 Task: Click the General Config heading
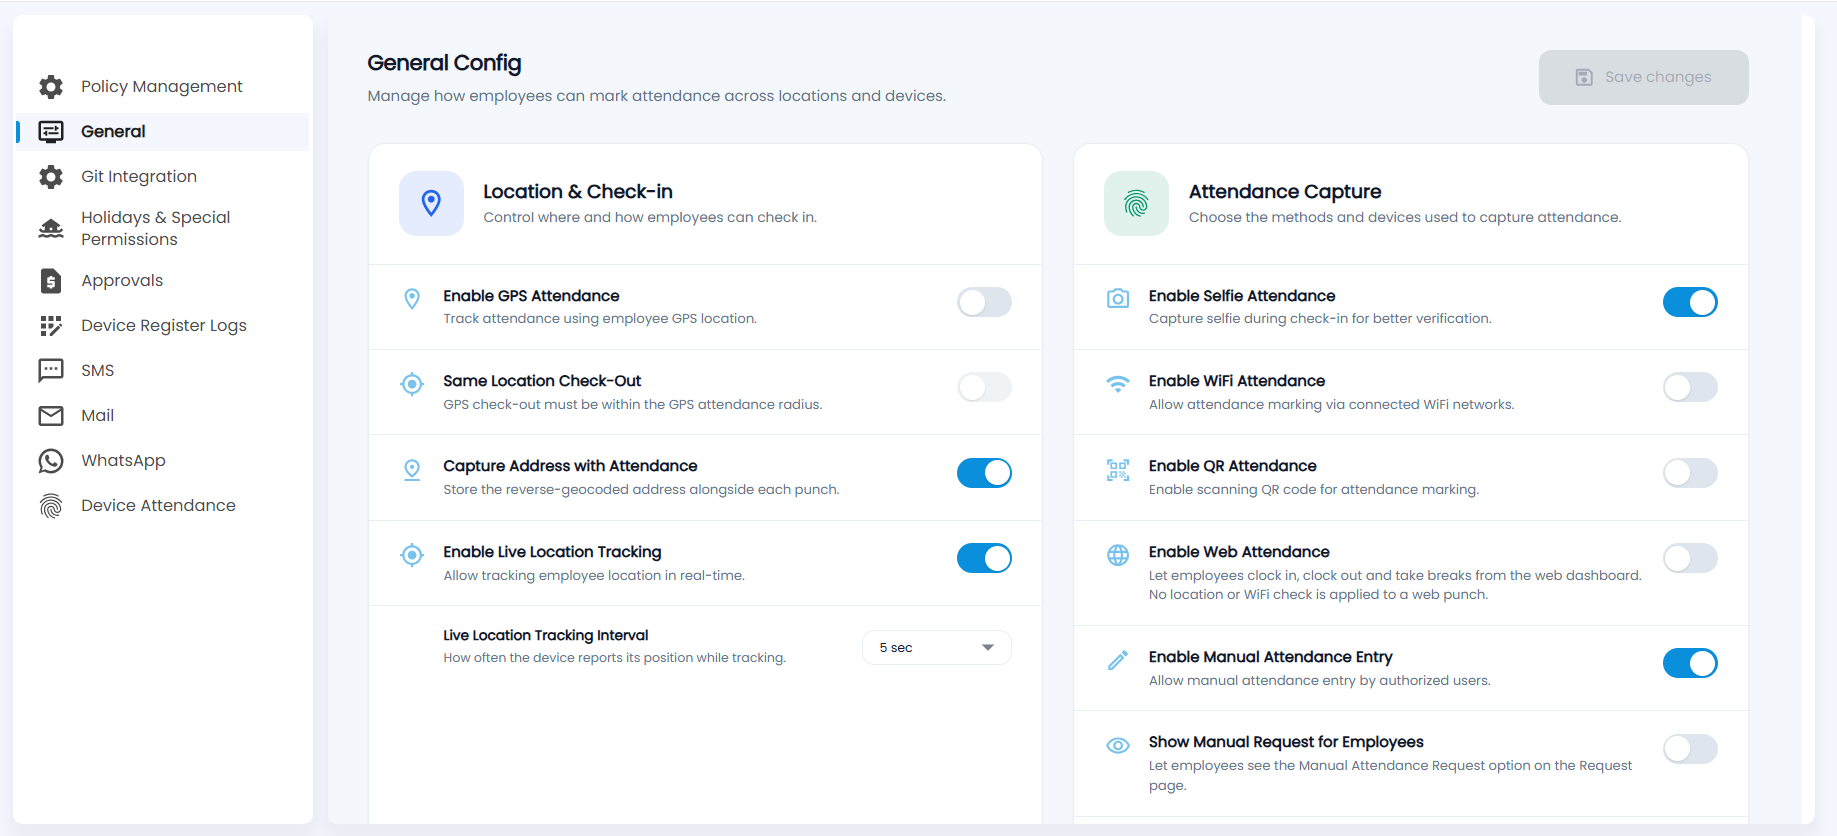(444, 63)
